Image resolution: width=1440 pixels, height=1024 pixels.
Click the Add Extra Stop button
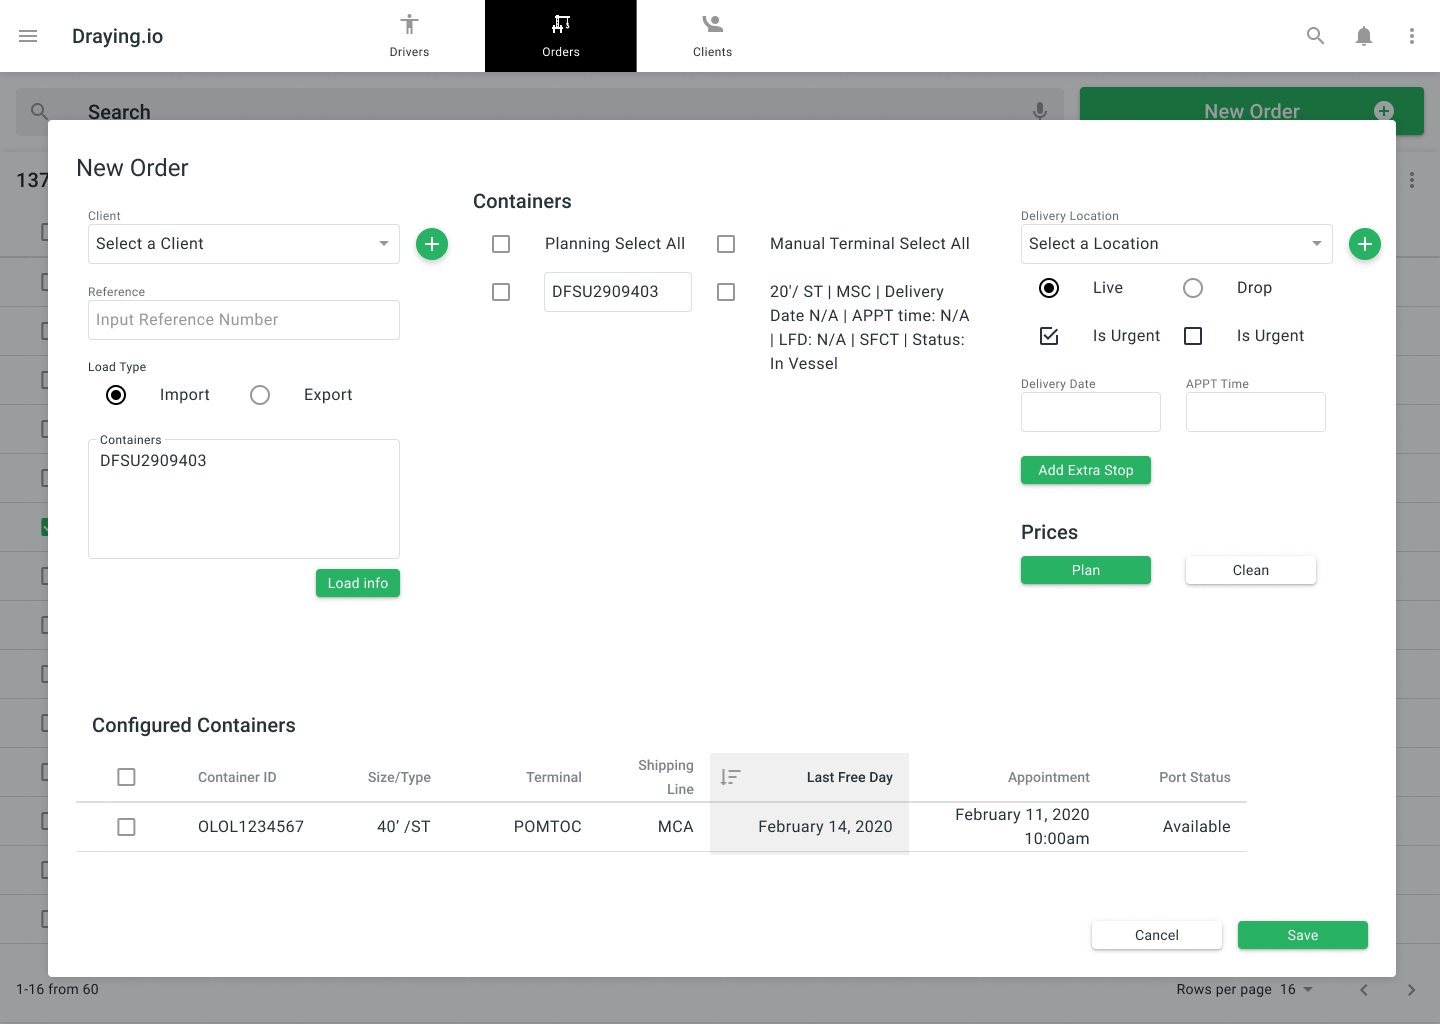[x=1085, y=470]
